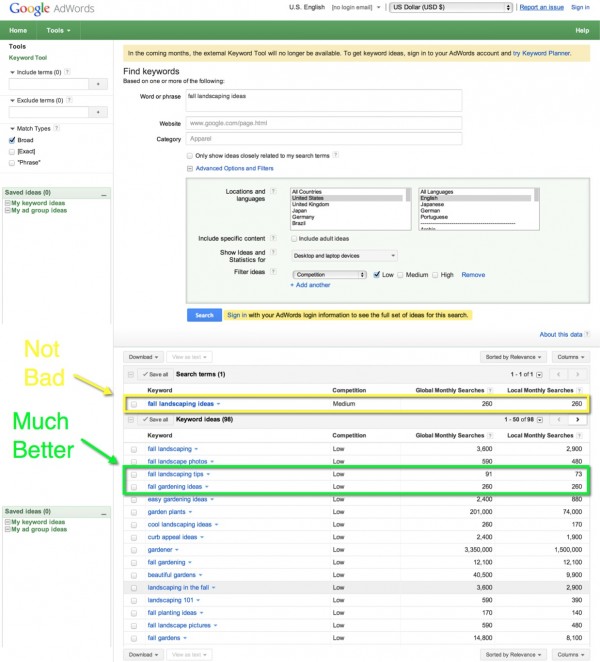Expand options for garden plants keyword
Screen dimensions: 600x662
(x=190, y=512)
